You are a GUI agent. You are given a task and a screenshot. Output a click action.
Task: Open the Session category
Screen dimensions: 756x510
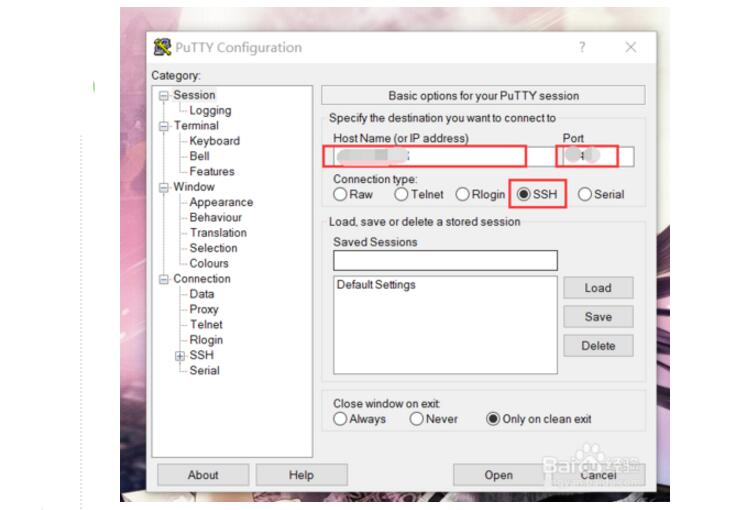tap(194, 95)
